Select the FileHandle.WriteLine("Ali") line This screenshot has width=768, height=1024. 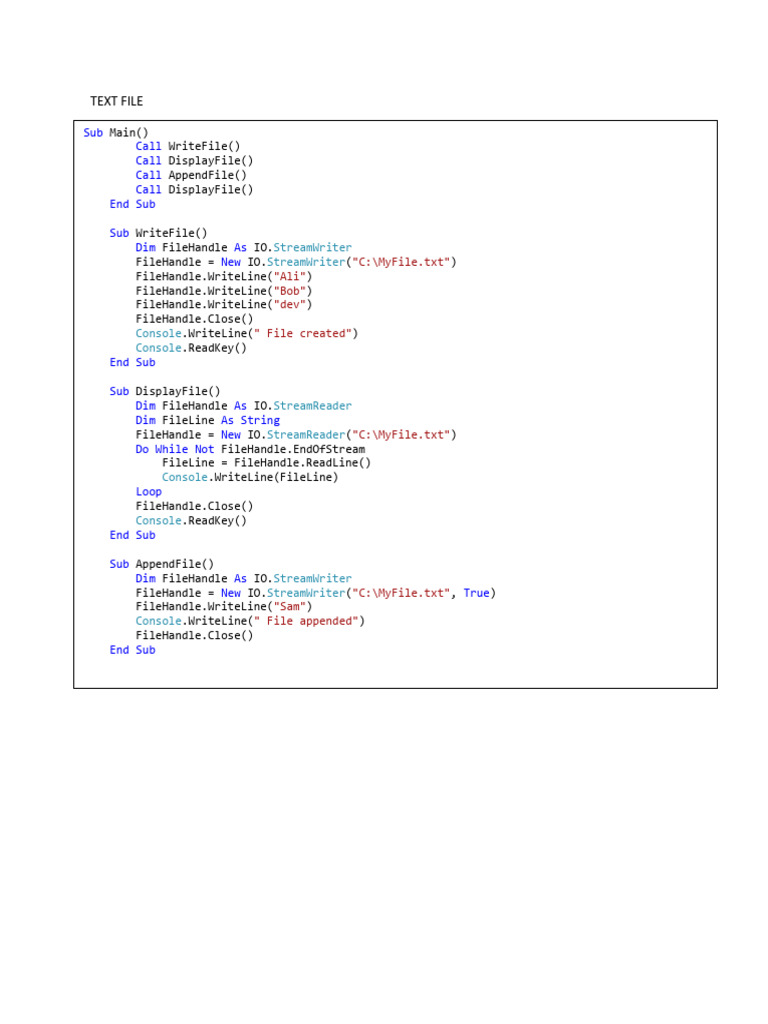pyautogui.click(x=223, y=276)
